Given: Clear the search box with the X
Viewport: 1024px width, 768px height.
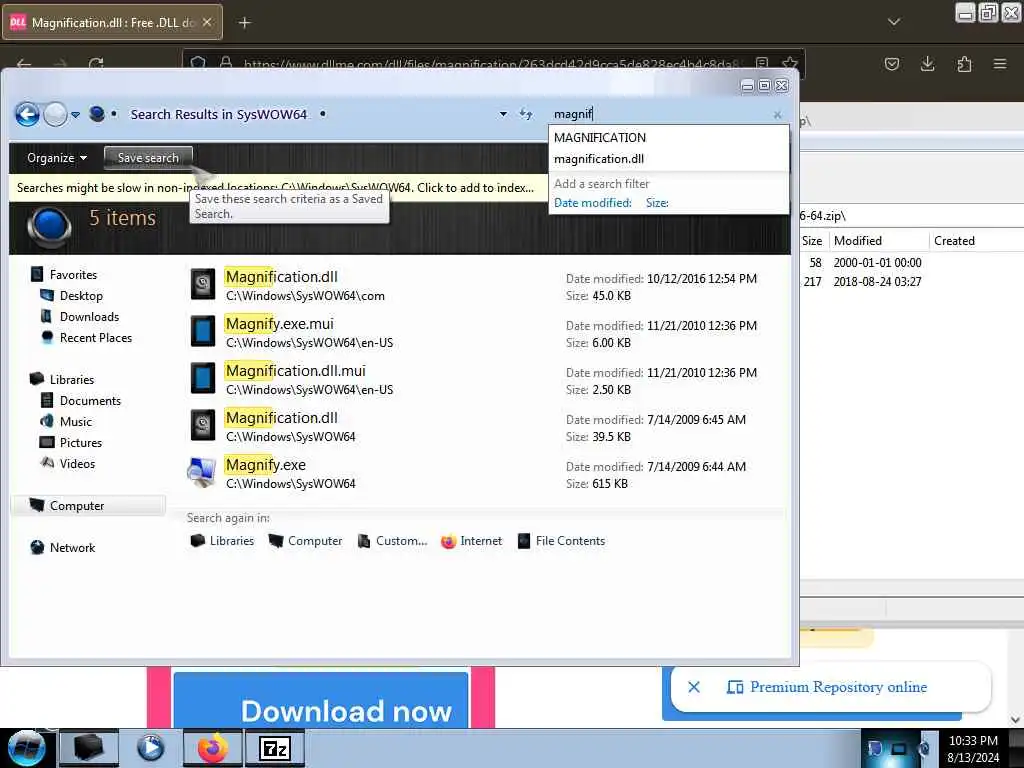Looking at the screenshot, I should tap(777, 115).
